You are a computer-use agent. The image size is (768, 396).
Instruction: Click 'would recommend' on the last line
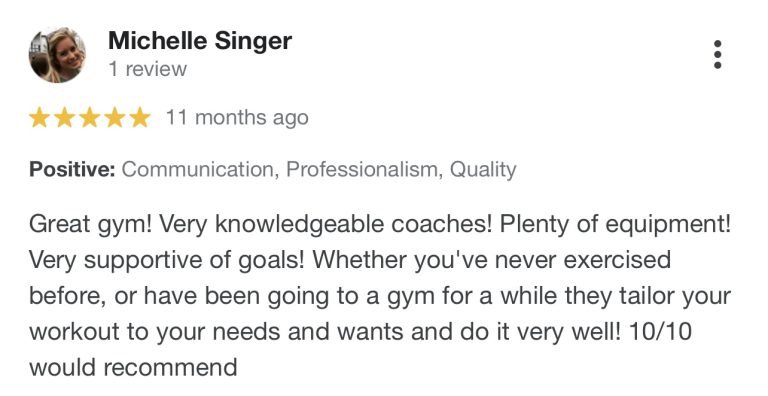point(133,368)
